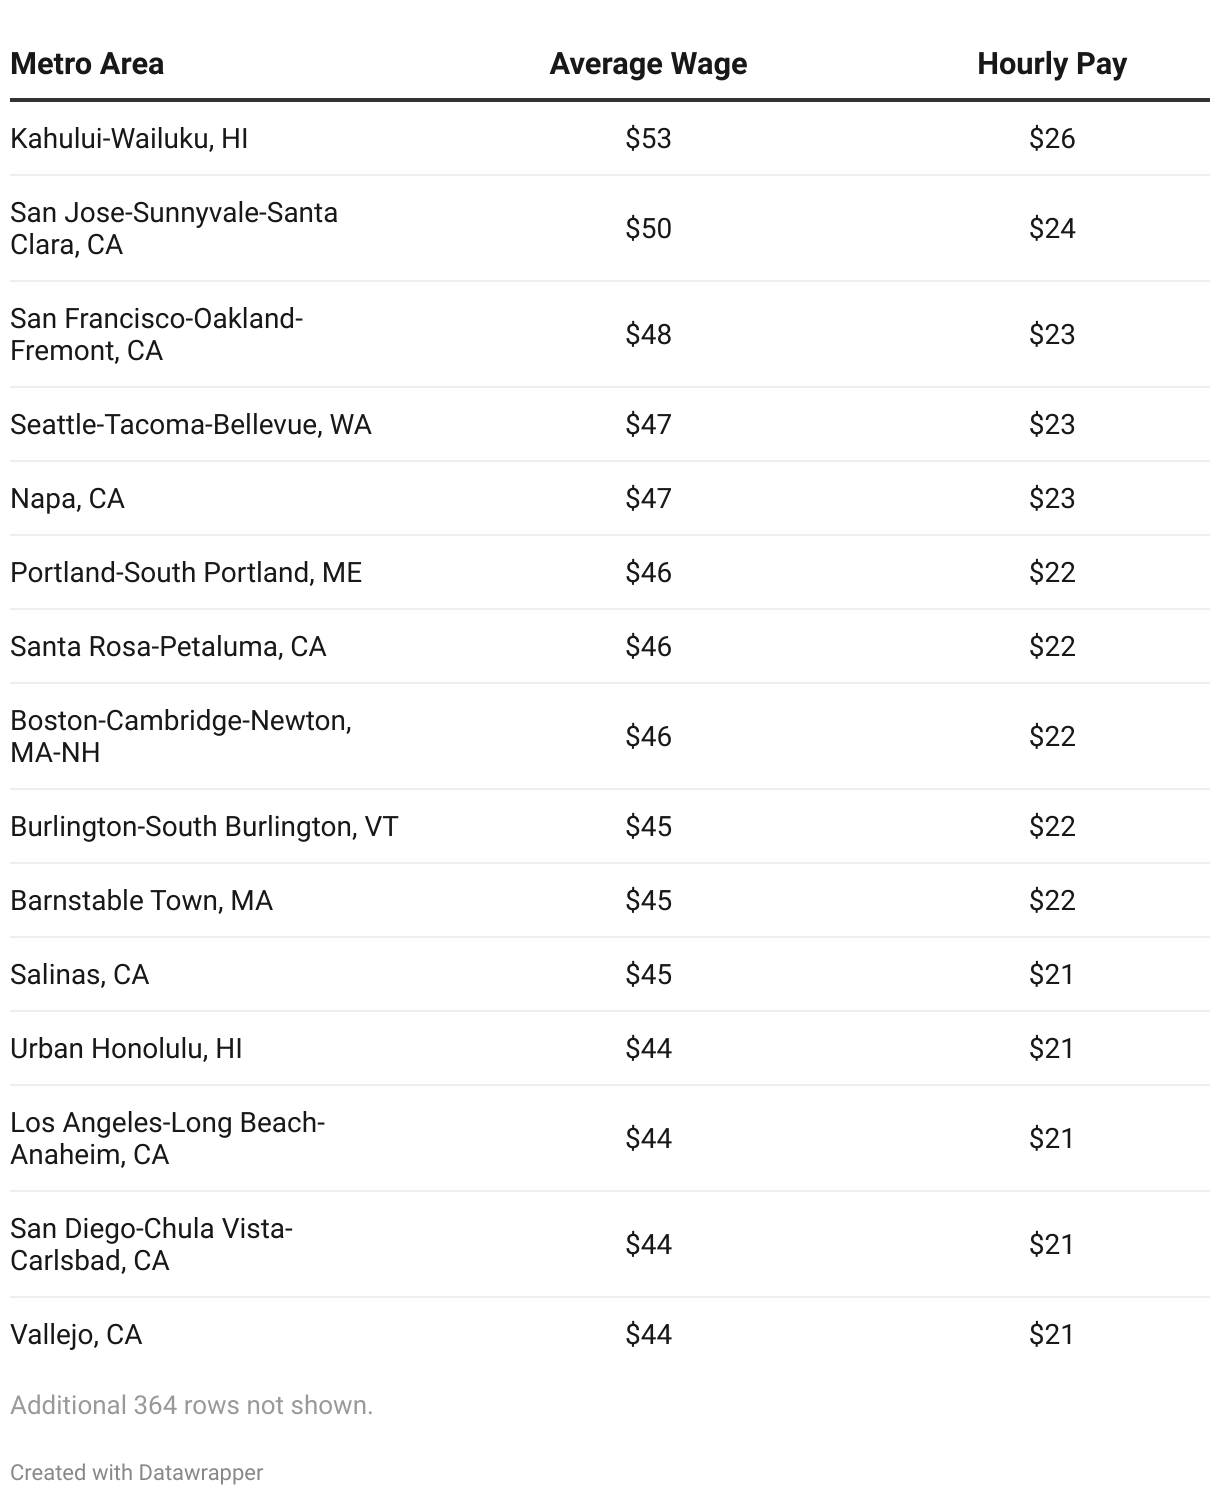Select Urban Honolulu, HI row
Screen dimensions: 1220x1496
point(126,1048)
